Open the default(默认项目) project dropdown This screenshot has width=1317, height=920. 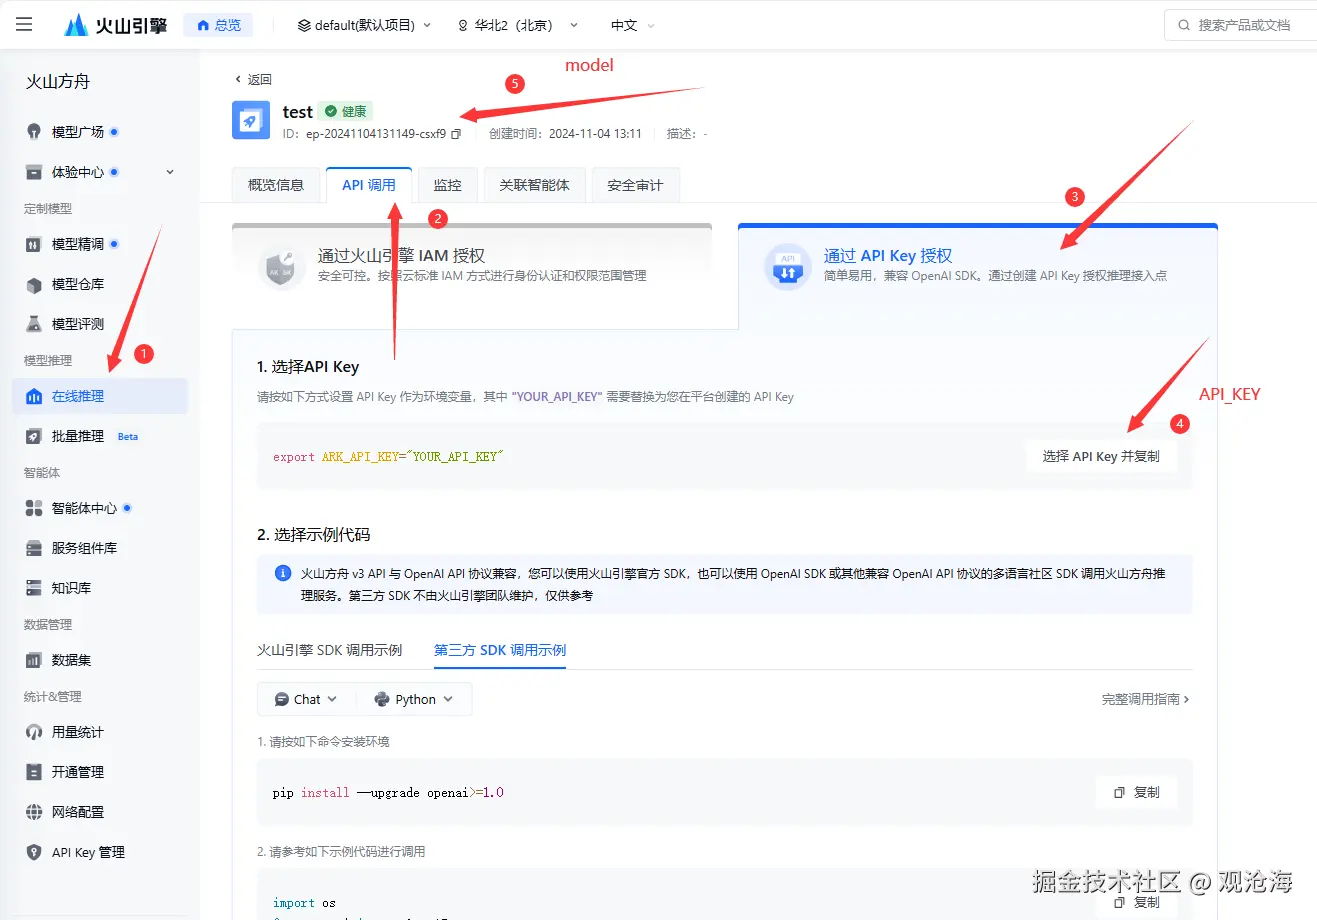365,25
